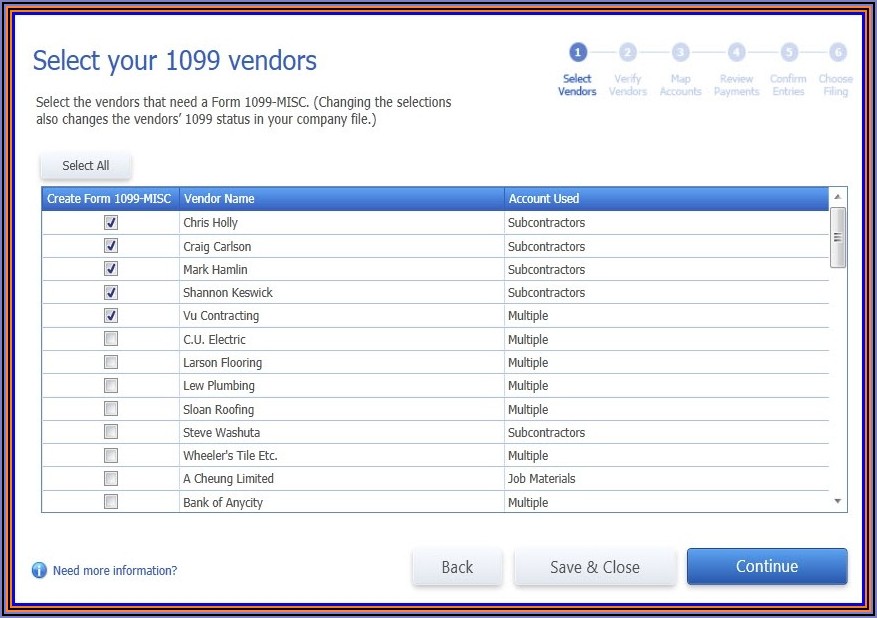Click step 3 Map Accounts circle
The height and width of the screenshot is (618, 877).
click(680, 52)
